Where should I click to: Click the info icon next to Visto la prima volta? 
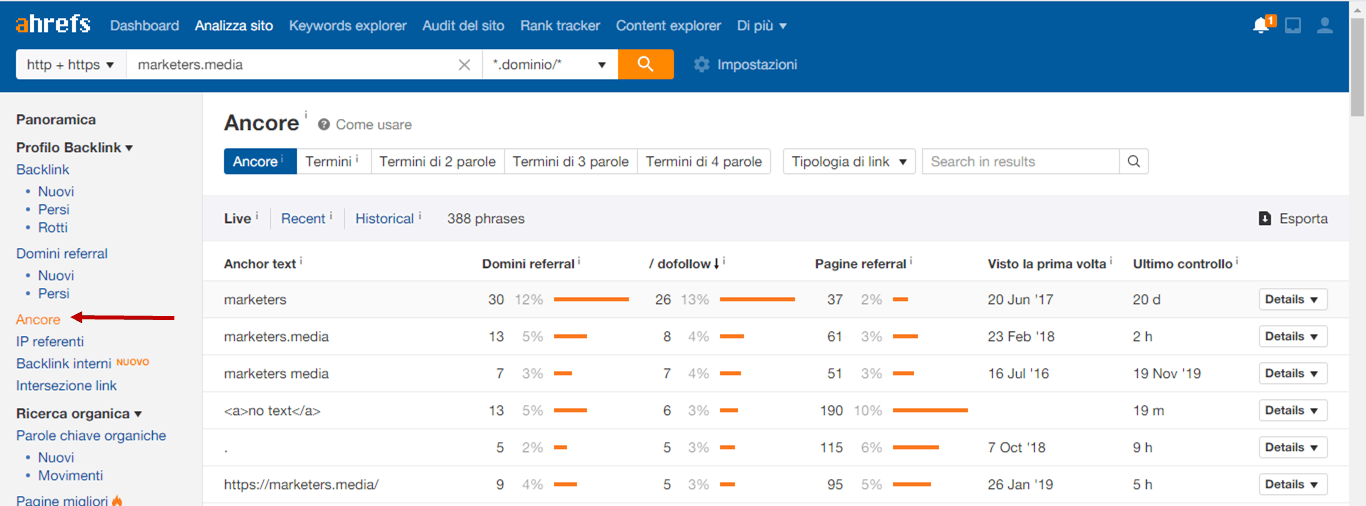pyautogui.click(x=1111, y=261)
